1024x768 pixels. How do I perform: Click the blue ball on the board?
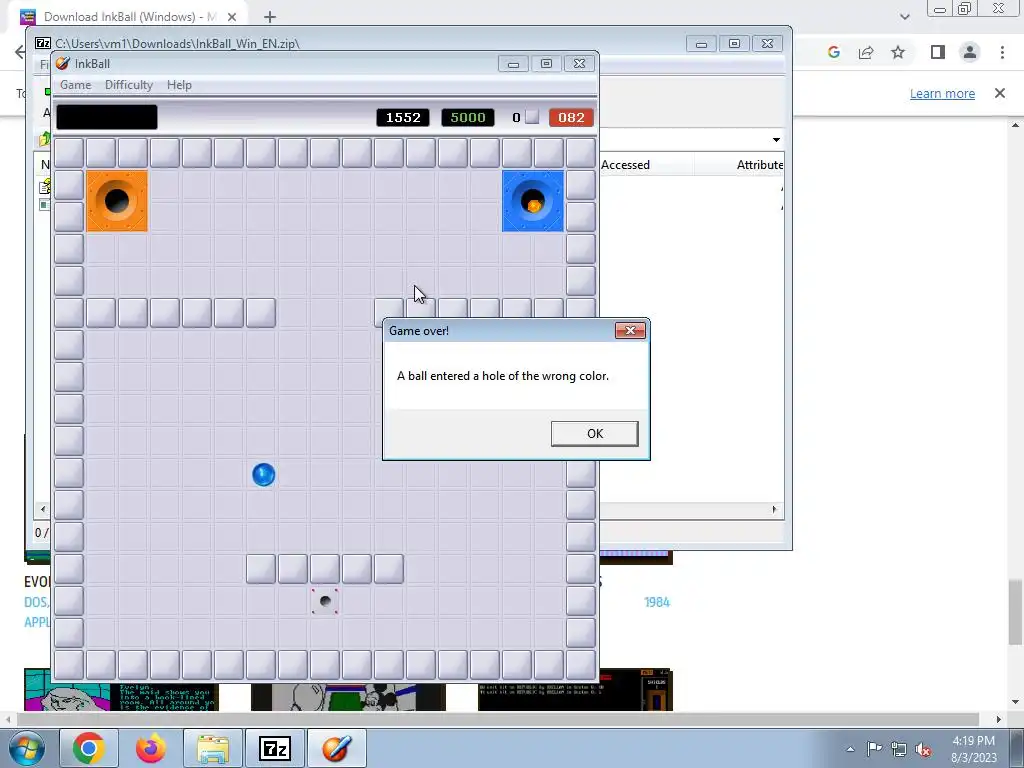pyautogui.click(x=263, y=475)
